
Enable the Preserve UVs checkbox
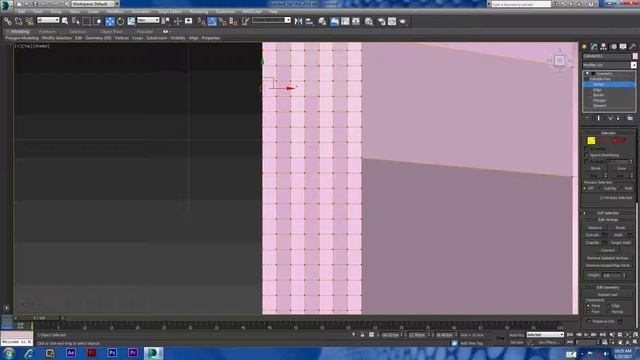(589, 322)
